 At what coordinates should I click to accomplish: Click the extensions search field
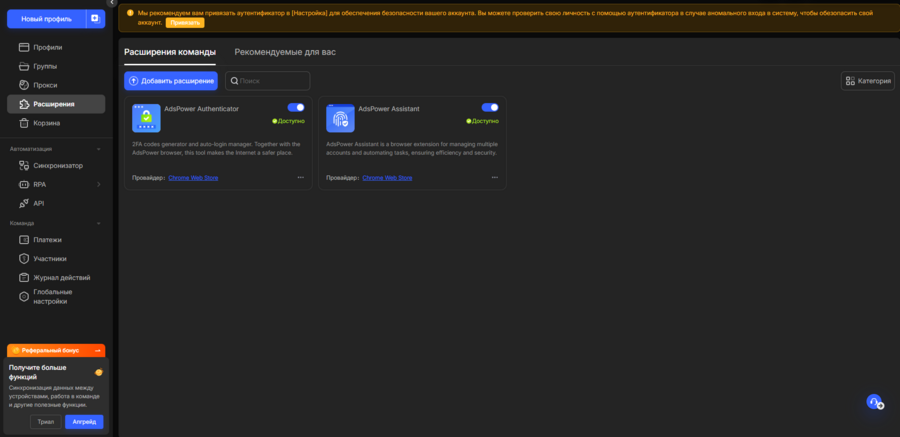tap(268, 81)
